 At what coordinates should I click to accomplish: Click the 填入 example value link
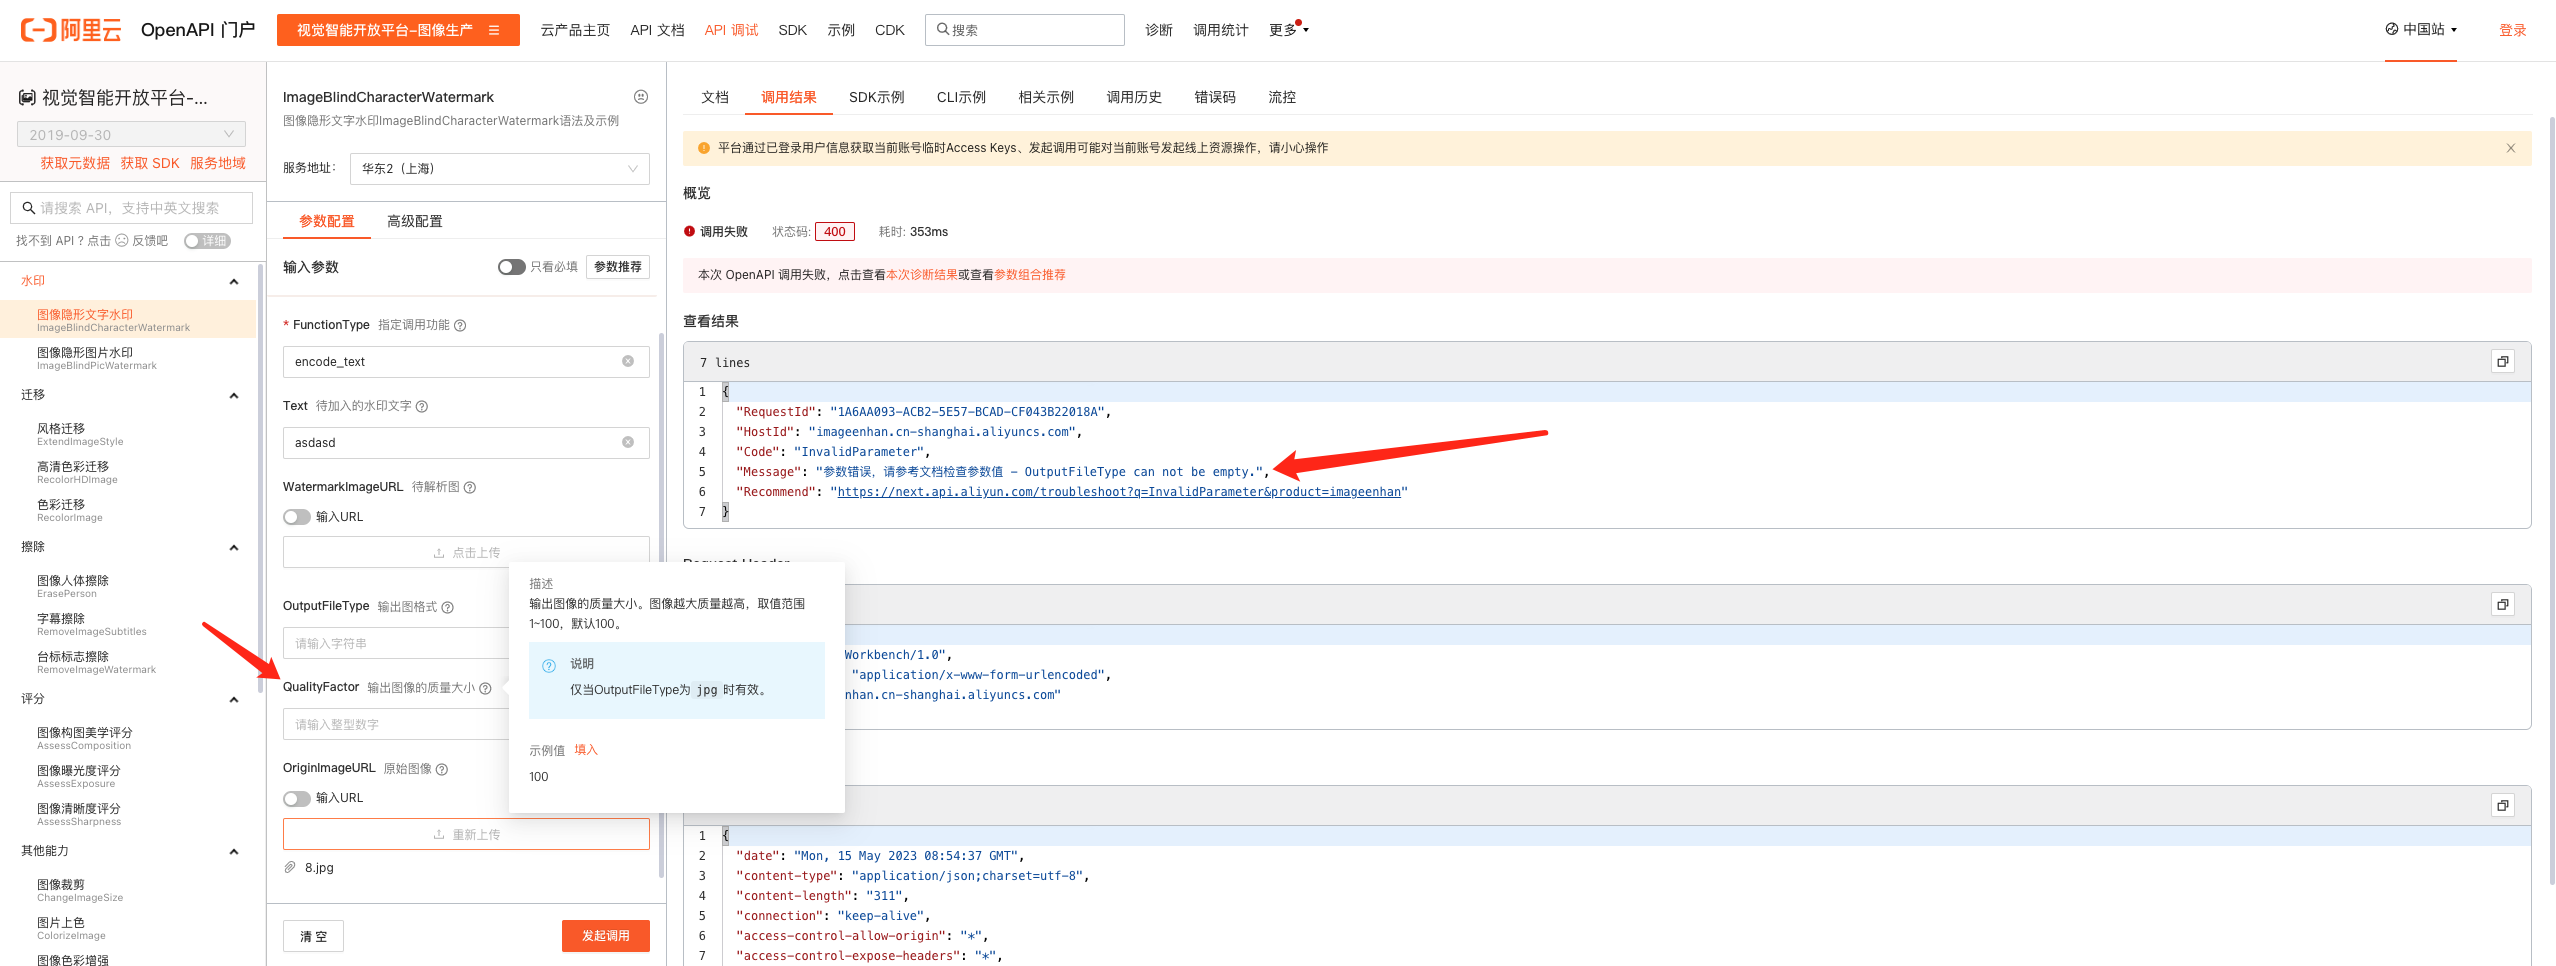point(586,750)
